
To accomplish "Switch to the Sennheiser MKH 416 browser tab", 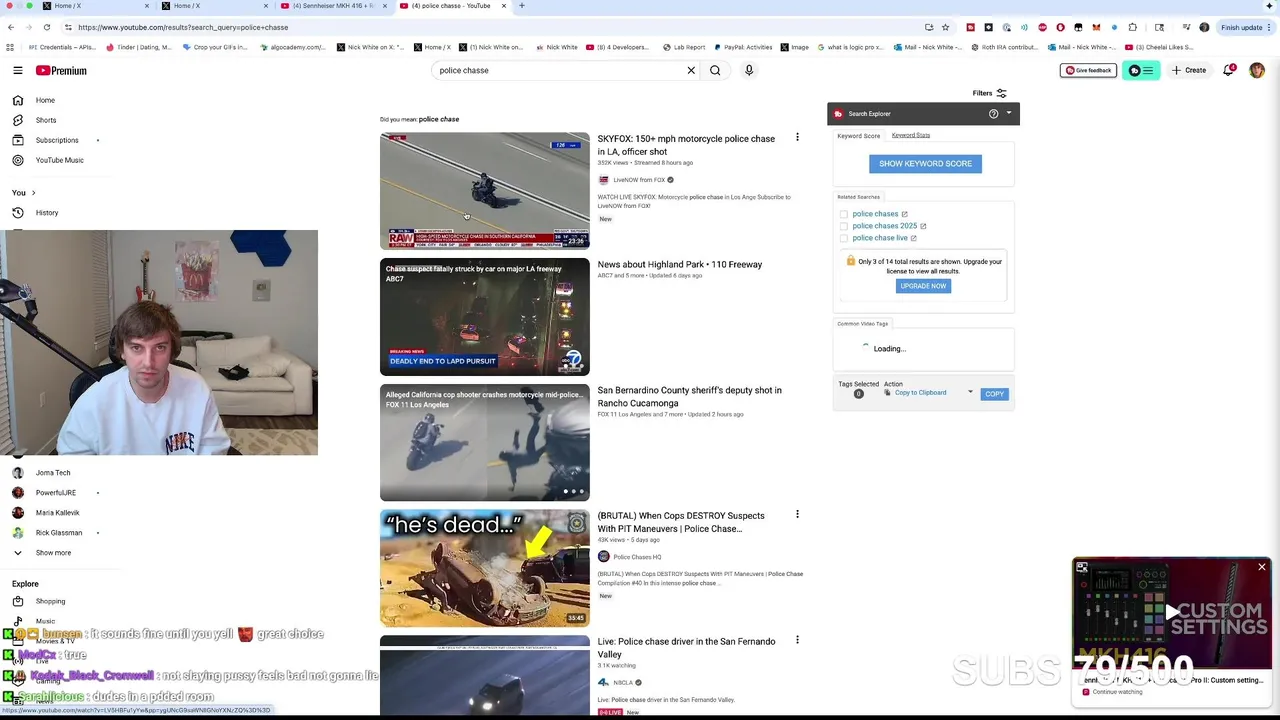I will (x=333, y=6).
